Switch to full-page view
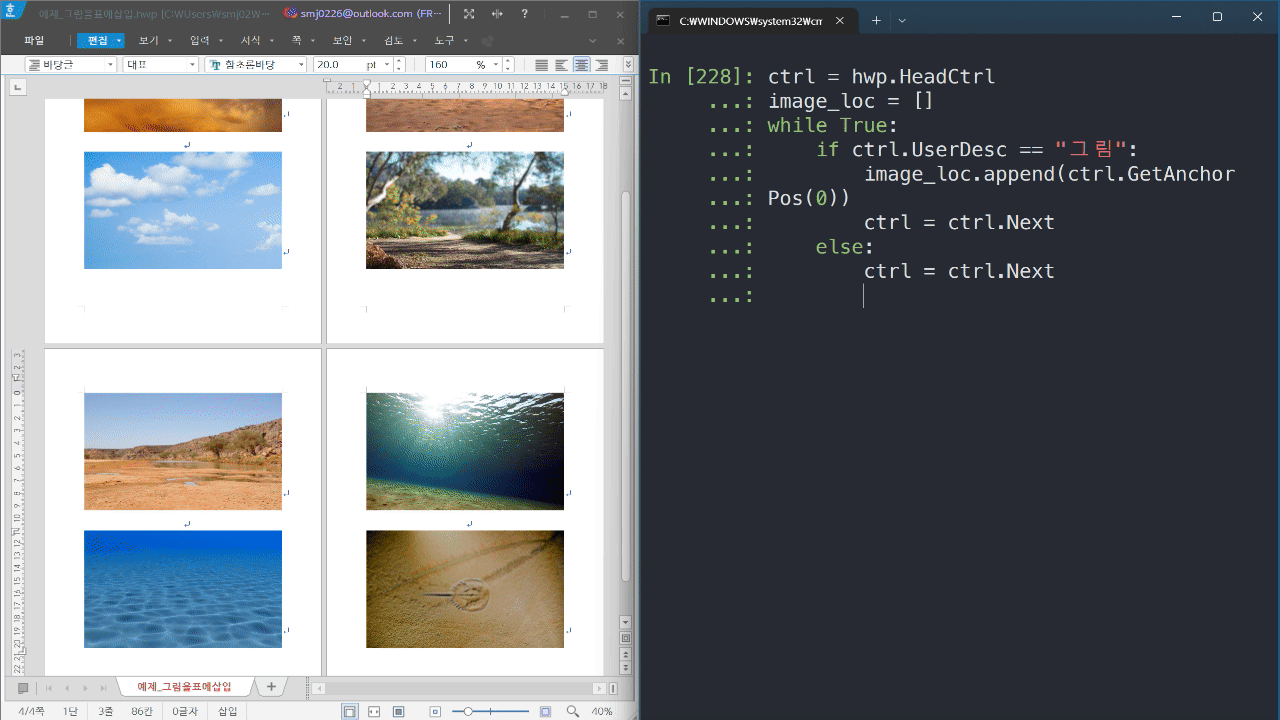This screenshot has width=1280, height=720. 398,712
